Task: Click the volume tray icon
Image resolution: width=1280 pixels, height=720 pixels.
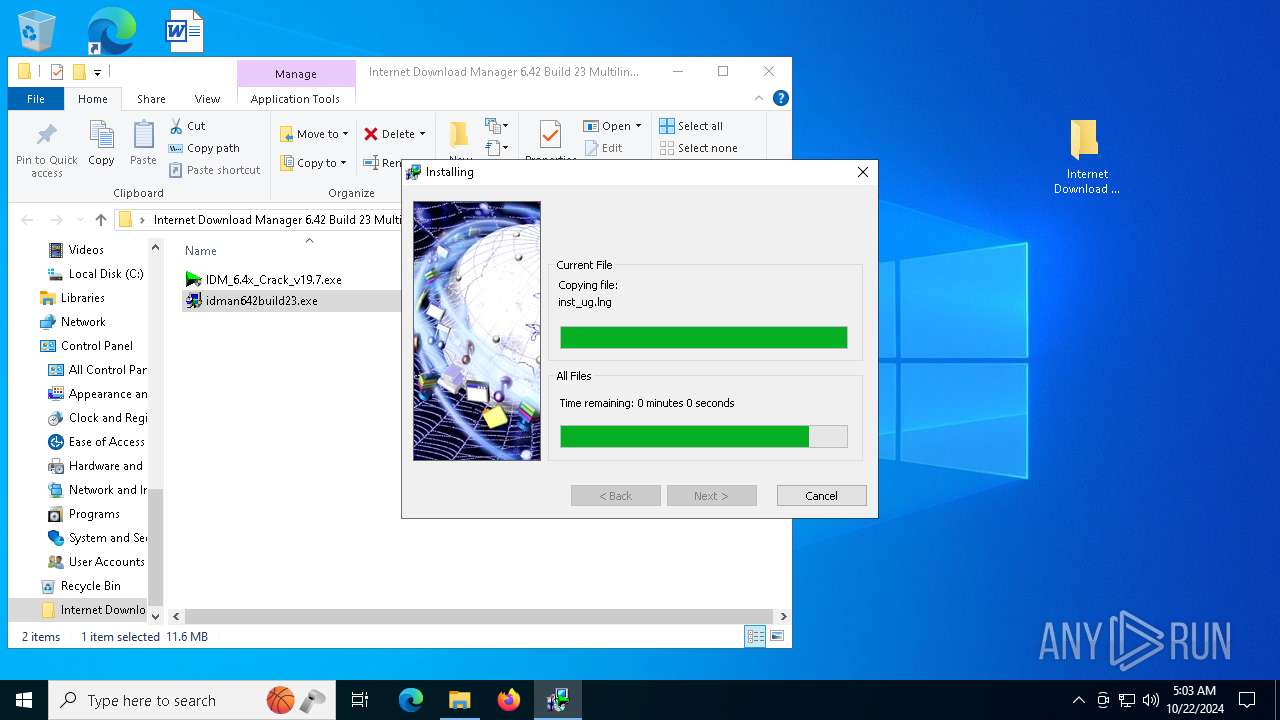Action: point(1151,700)
